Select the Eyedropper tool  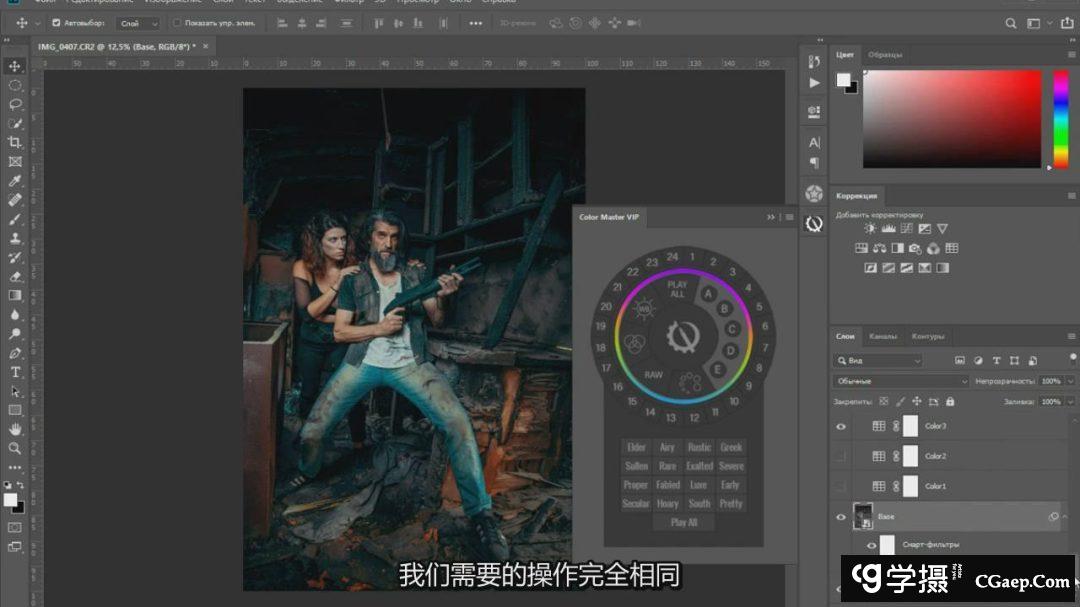pyautogui.click(x=15, y=181)
